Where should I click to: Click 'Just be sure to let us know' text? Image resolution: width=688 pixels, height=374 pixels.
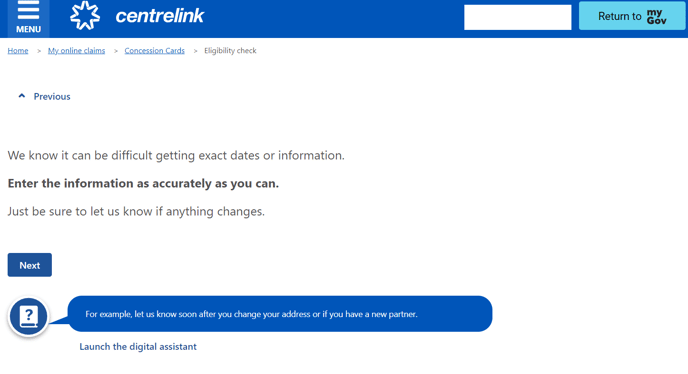pyautogui.click(x=136, y=212)
